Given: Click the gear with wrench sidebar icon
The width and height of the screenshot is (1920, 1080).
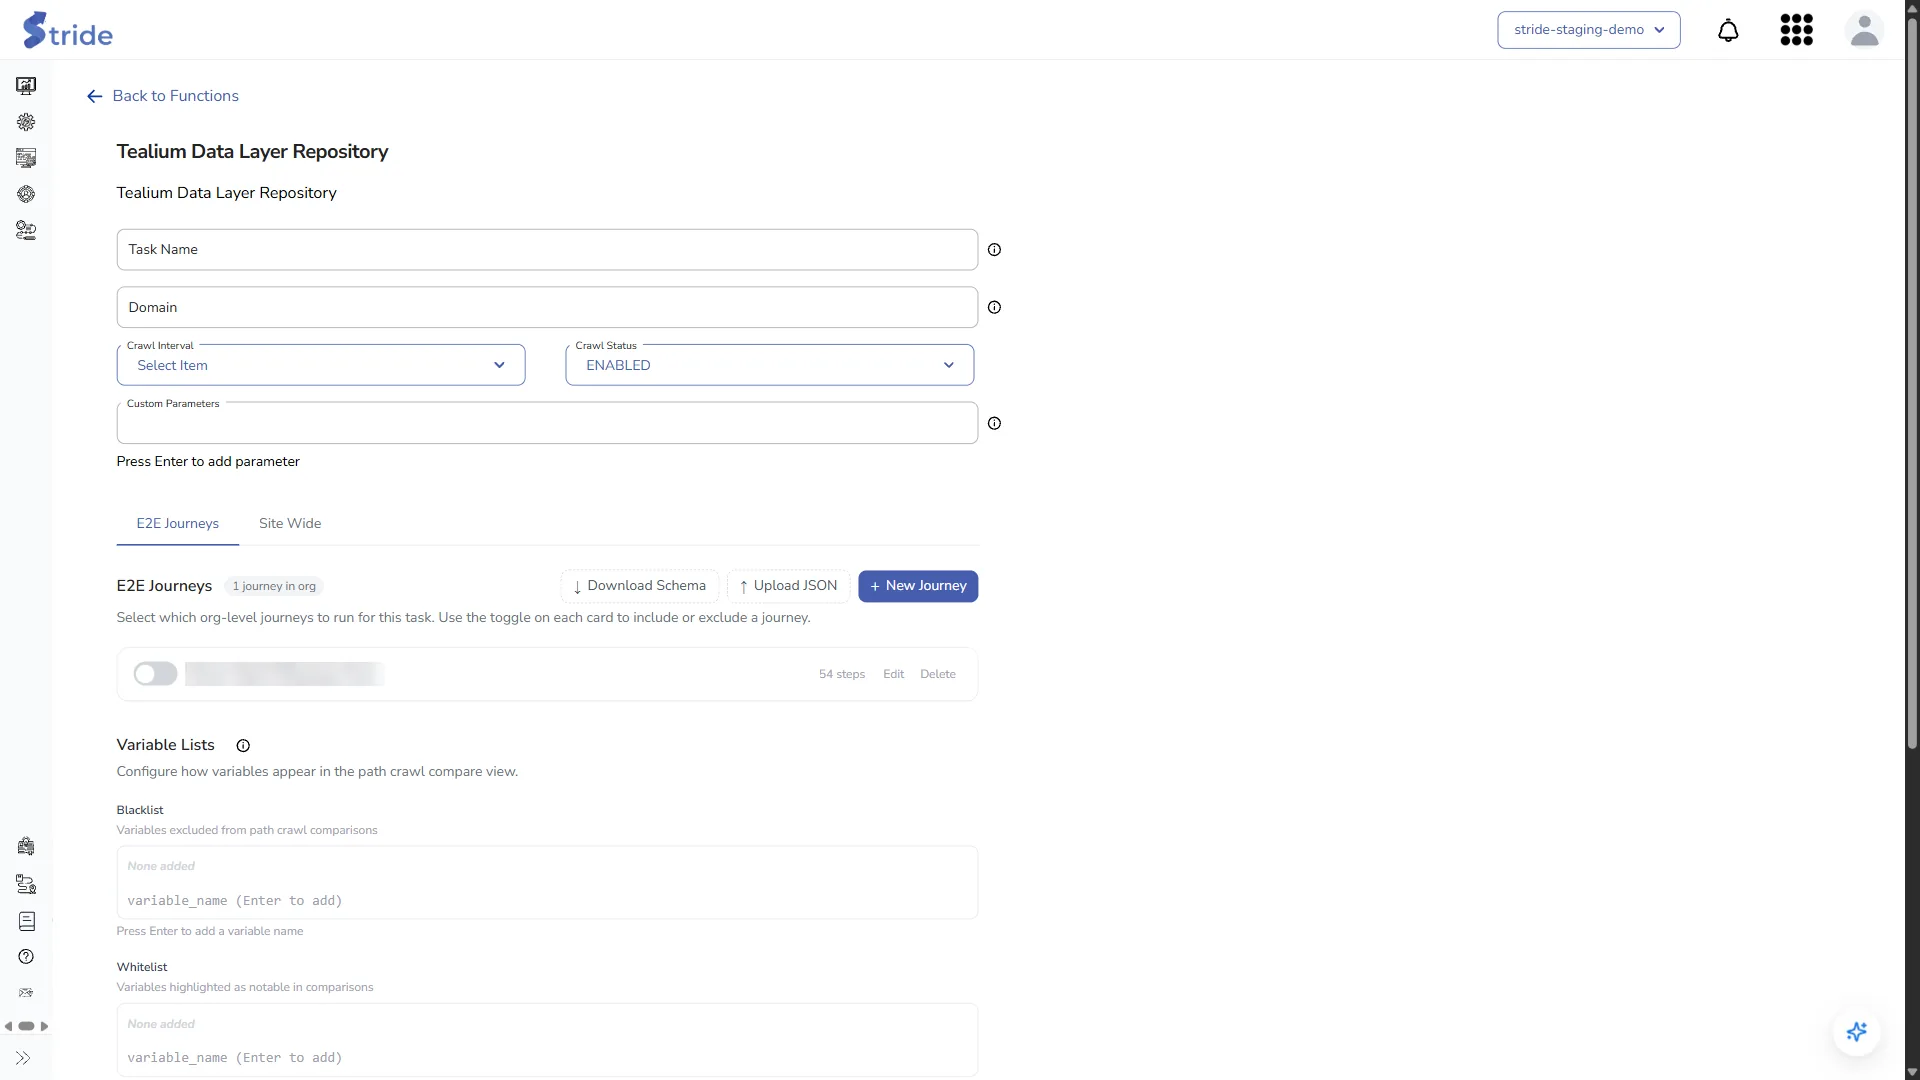Looking at the screenshot, I should [26, 122].
